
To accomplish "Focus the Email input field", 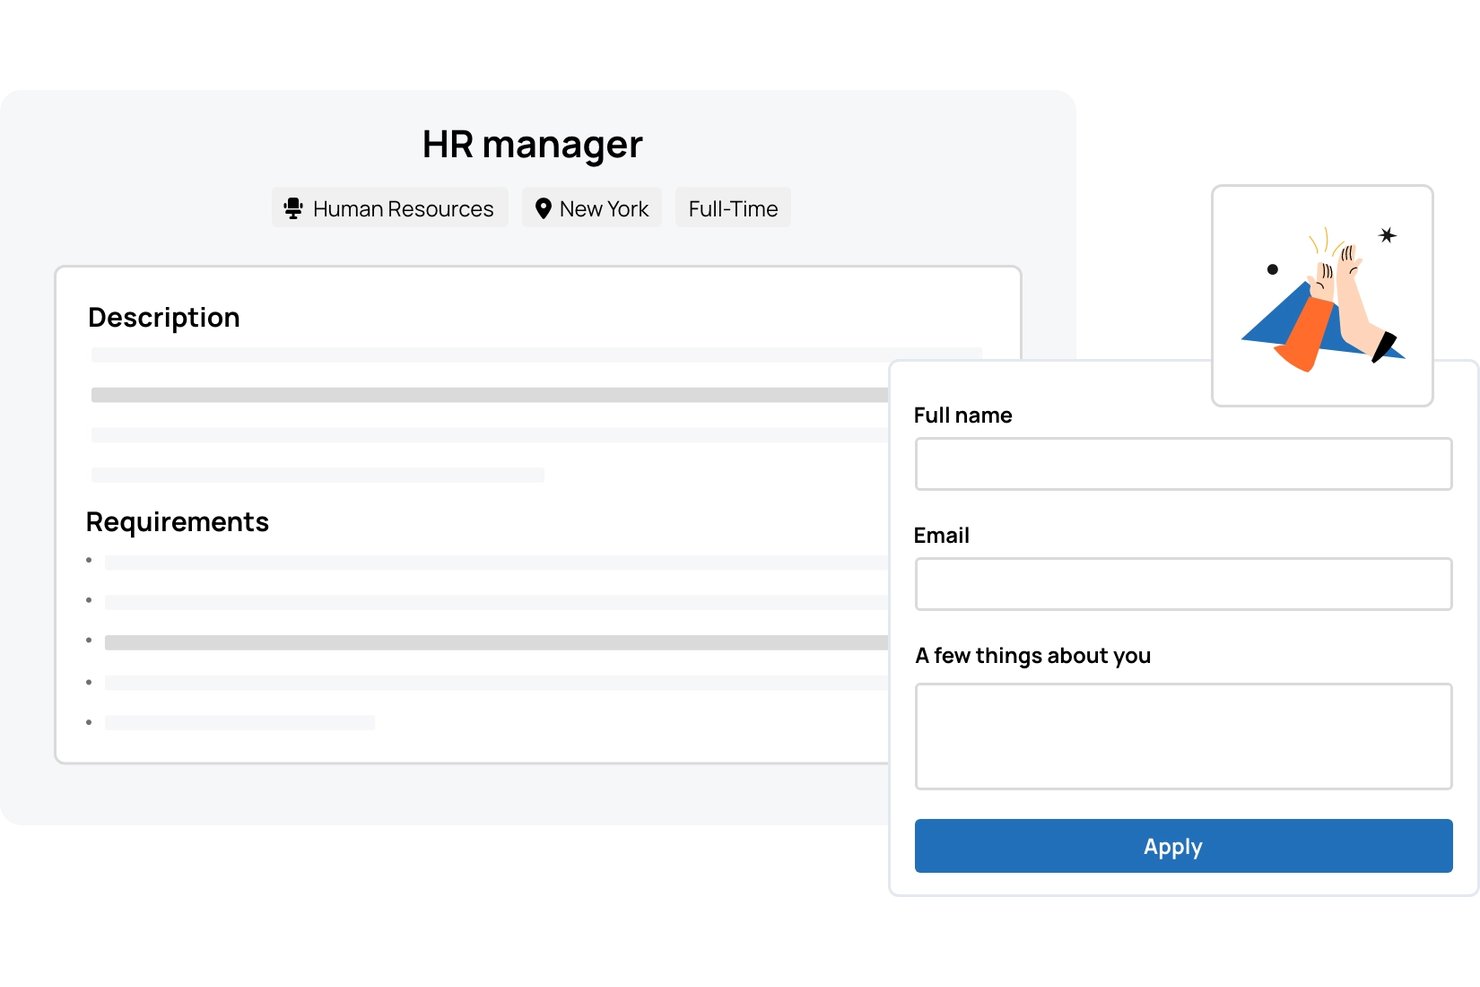I will tap(1183, 584).
